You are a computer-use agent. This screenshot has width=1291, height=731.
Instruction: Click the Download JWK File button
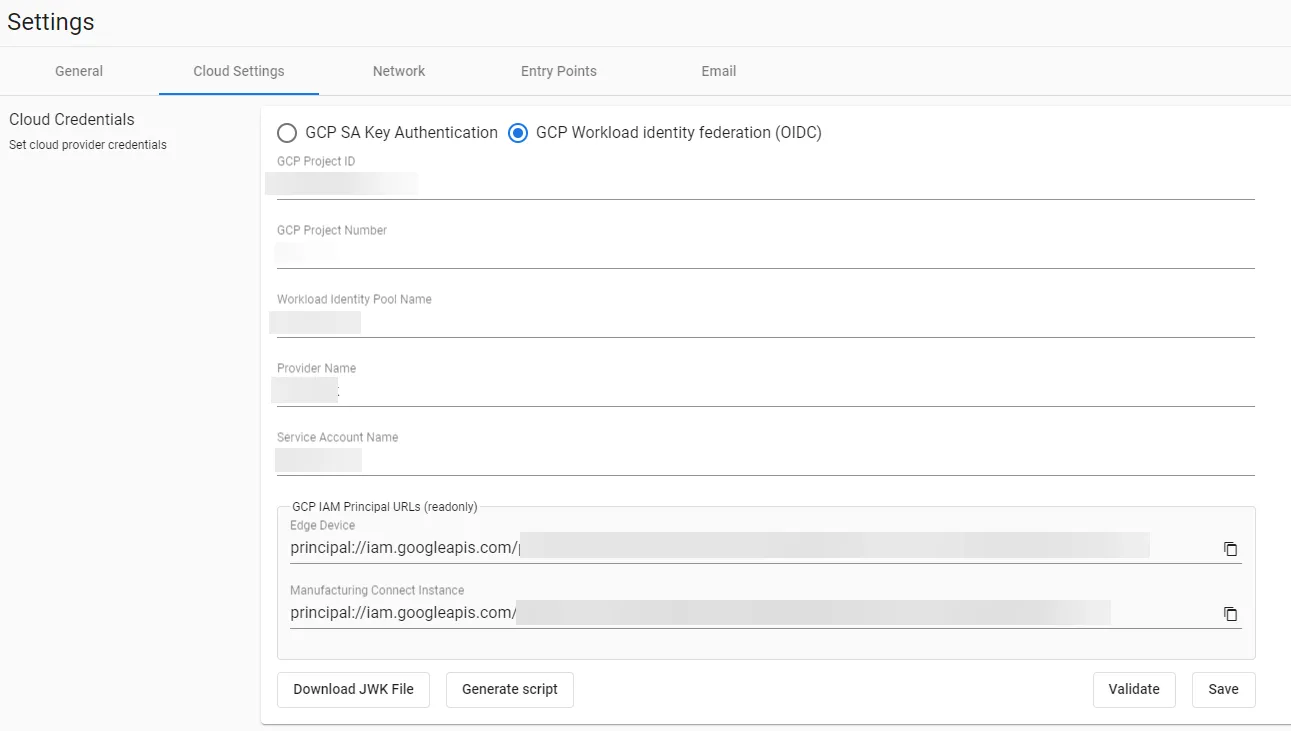[x=353, y=689]
